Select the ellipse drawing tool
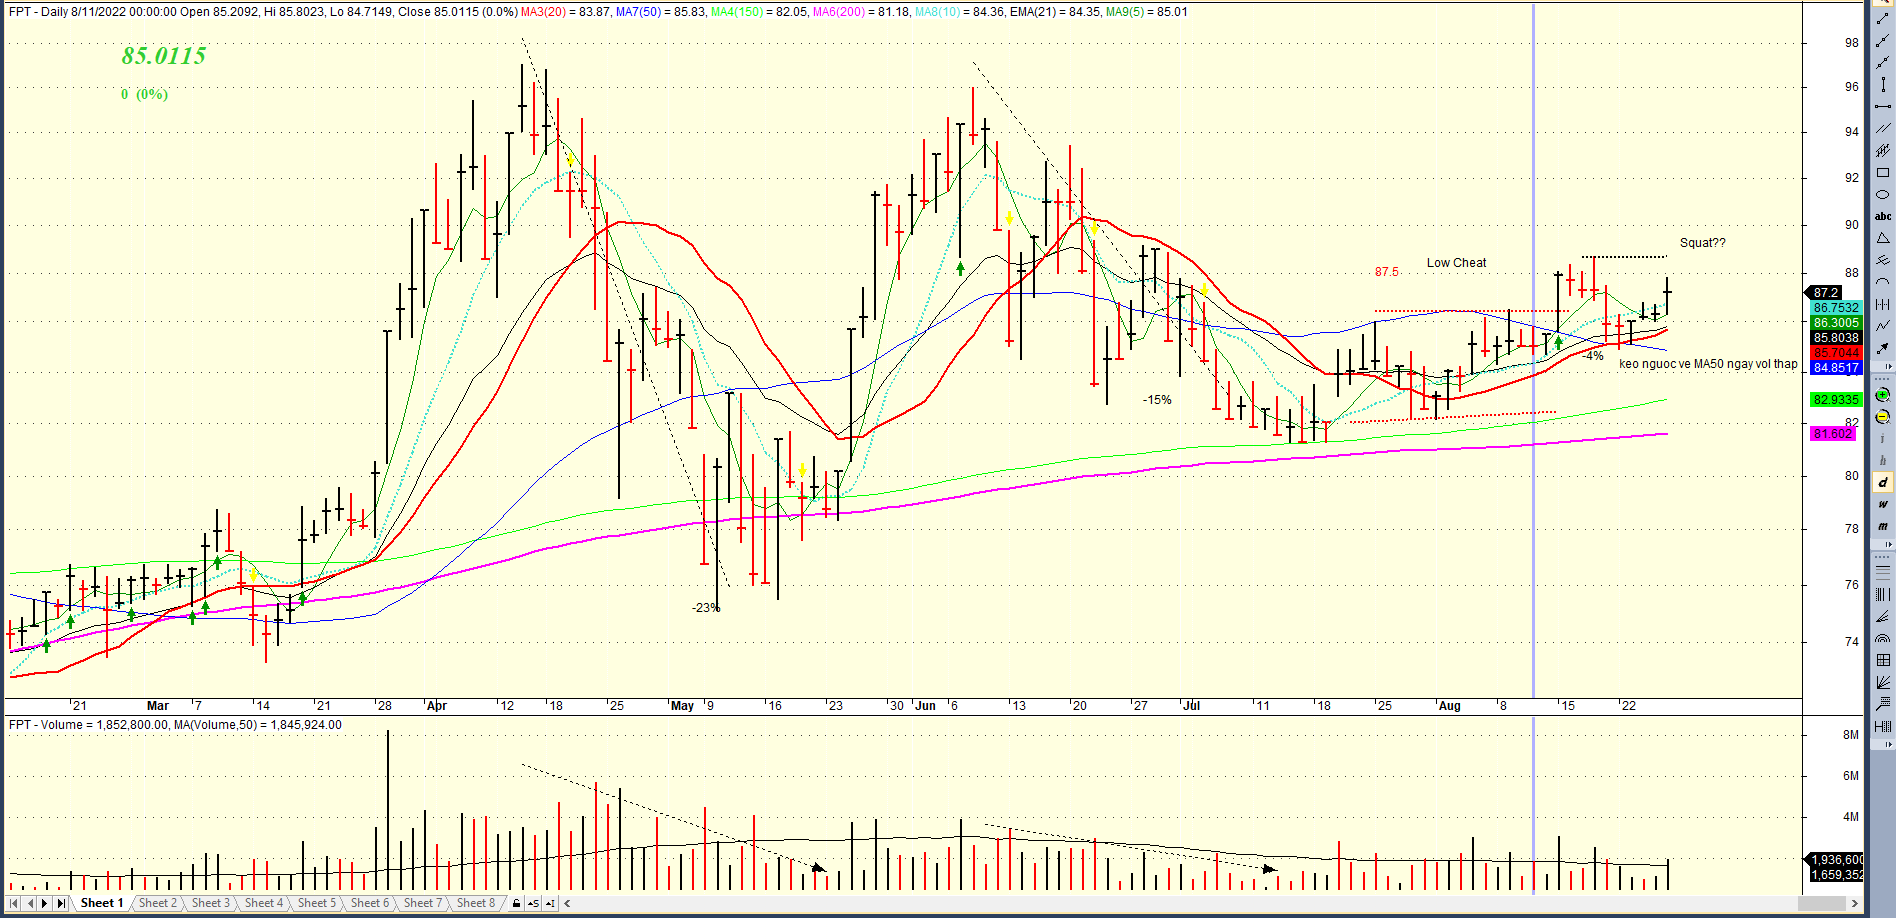This screenshot has width=1896, height=918. (x=1883, y=194)
